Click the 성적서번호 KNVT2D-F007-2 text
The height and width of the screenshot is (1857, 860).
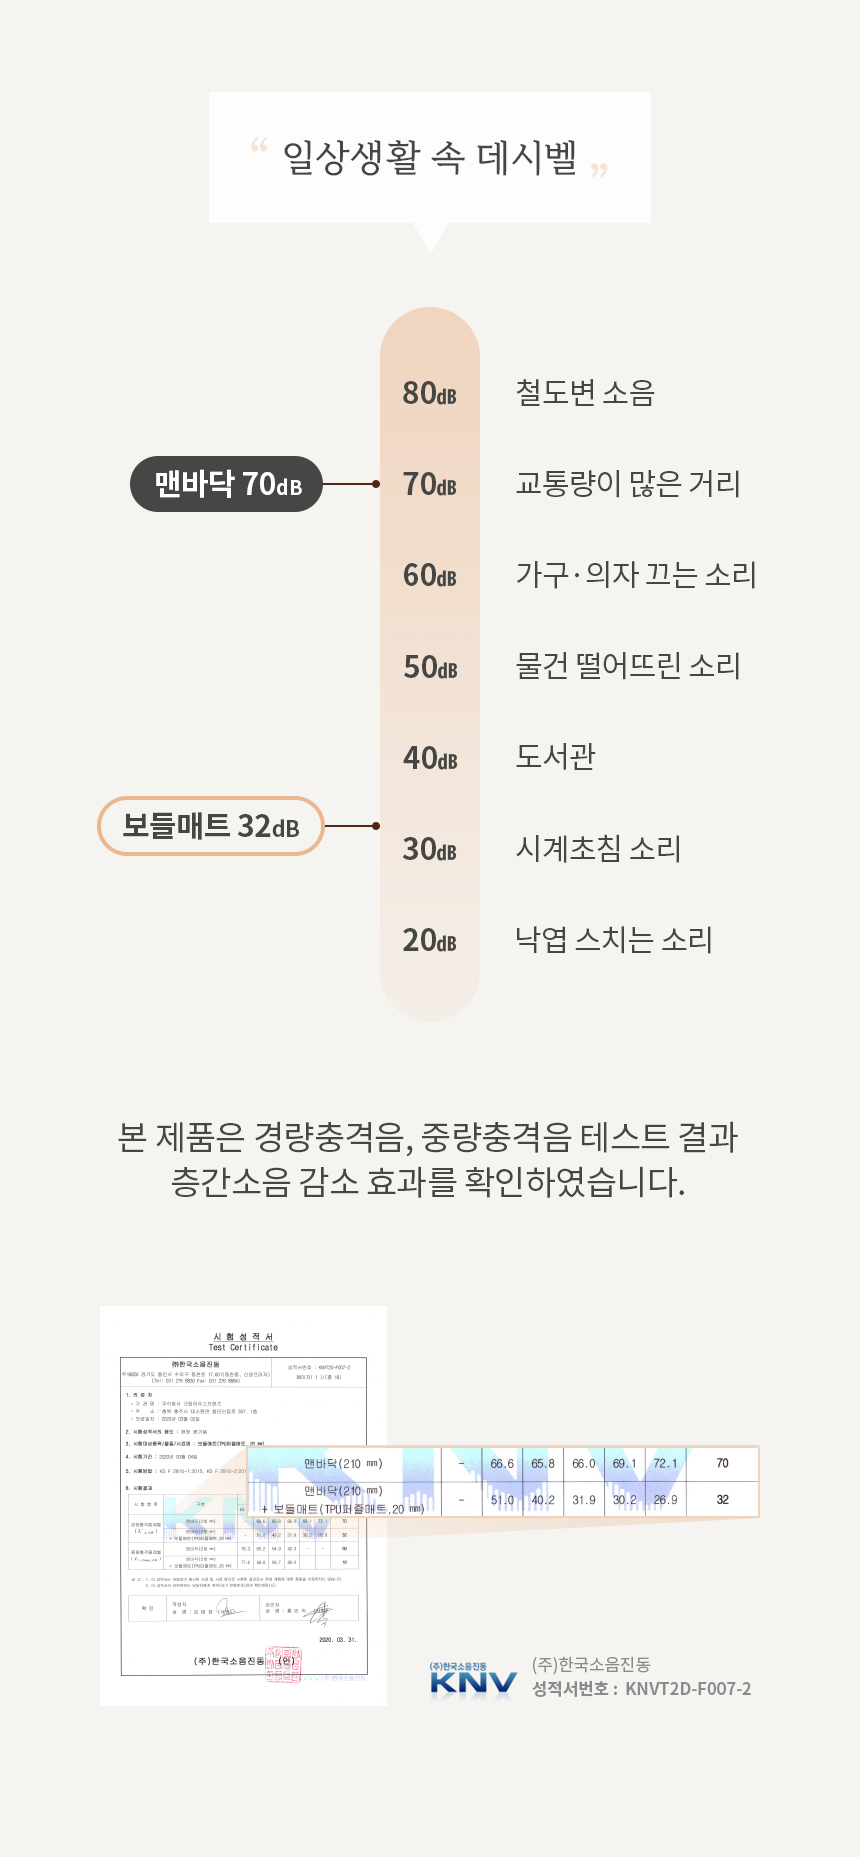(641, 1689)
